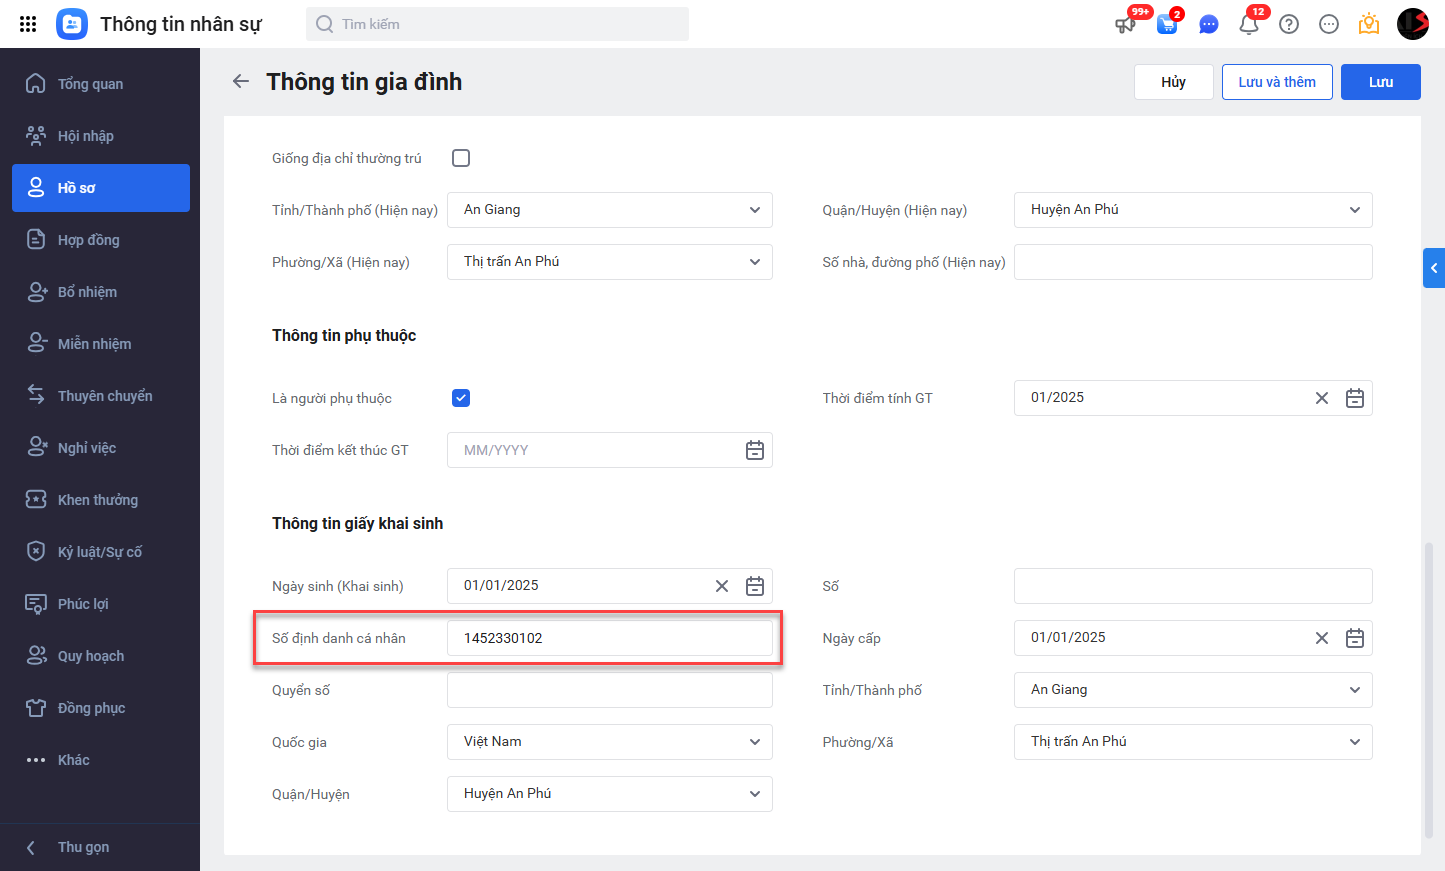1445x871 pixels.
Task: Uncheck the Là người phụ thuộc checkbox
Action: [461, 398]
